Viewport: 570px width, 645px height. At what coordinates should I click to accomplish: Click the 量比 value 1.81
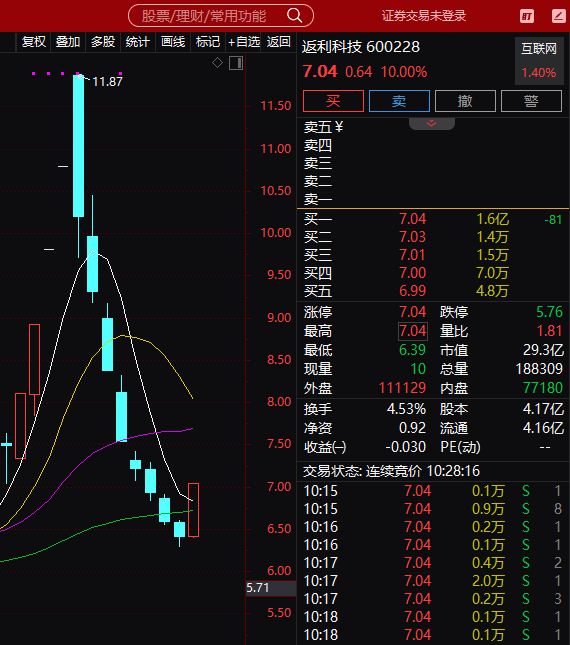(x=549, y=331)
